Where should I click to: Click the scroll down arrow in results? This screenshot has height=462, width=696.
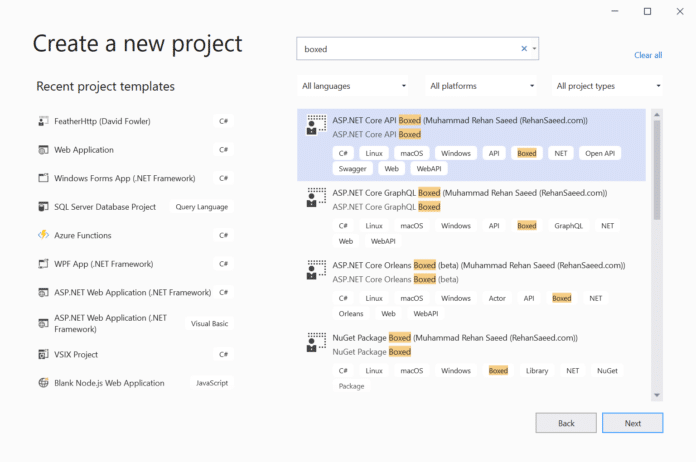[x=657, y=395]
